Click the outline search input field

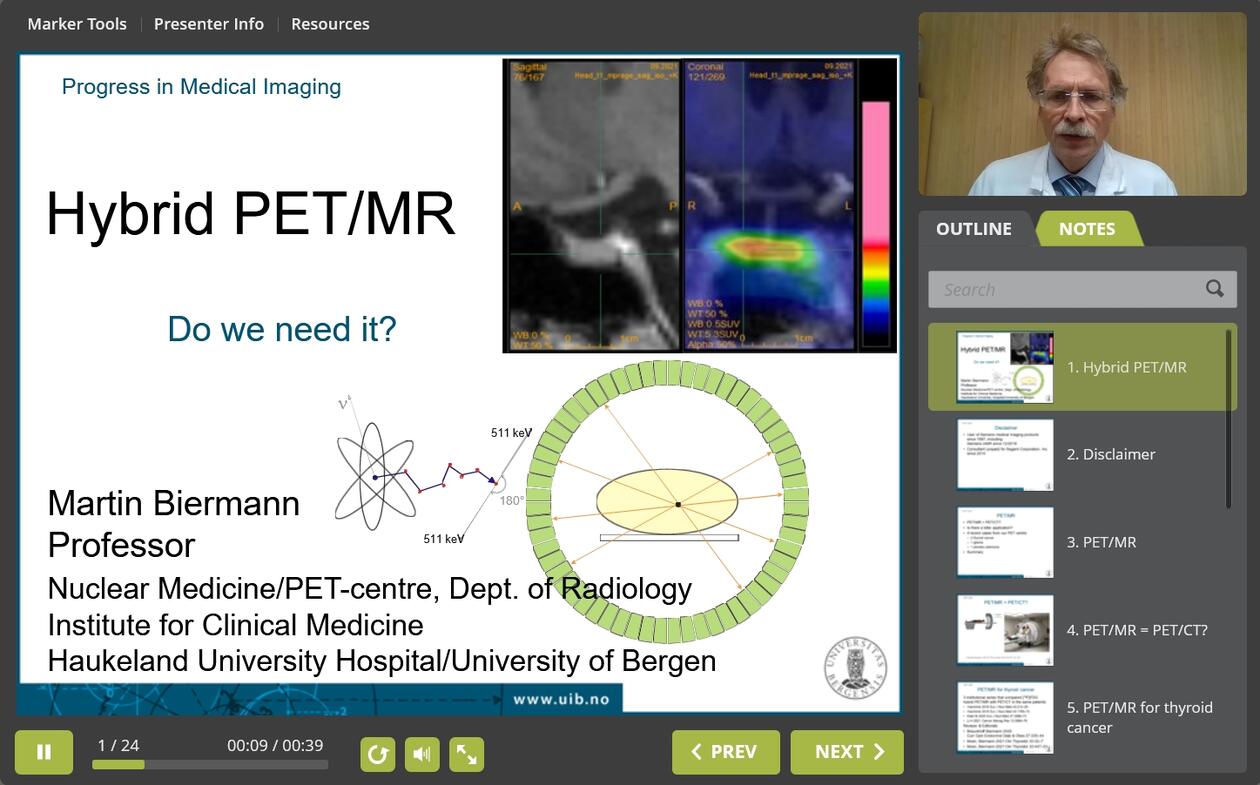tap(1065, 289)
